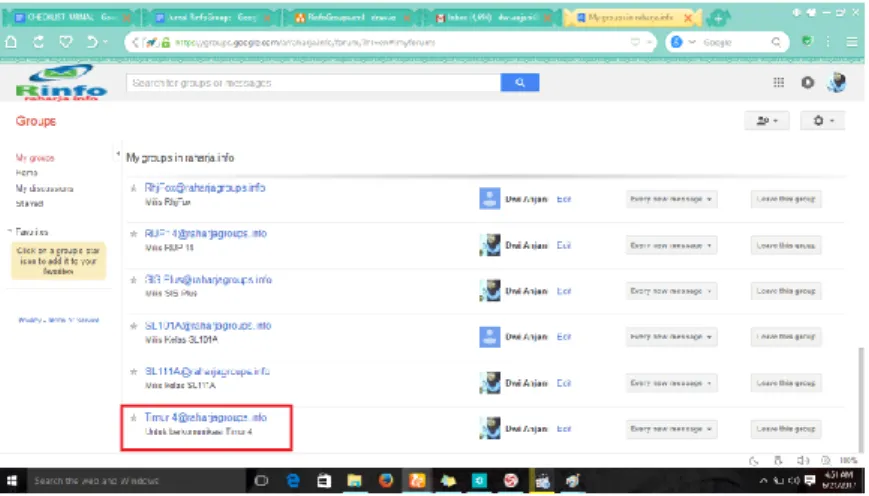Select Starred in sidebar
869x496 pixels.
29,204
